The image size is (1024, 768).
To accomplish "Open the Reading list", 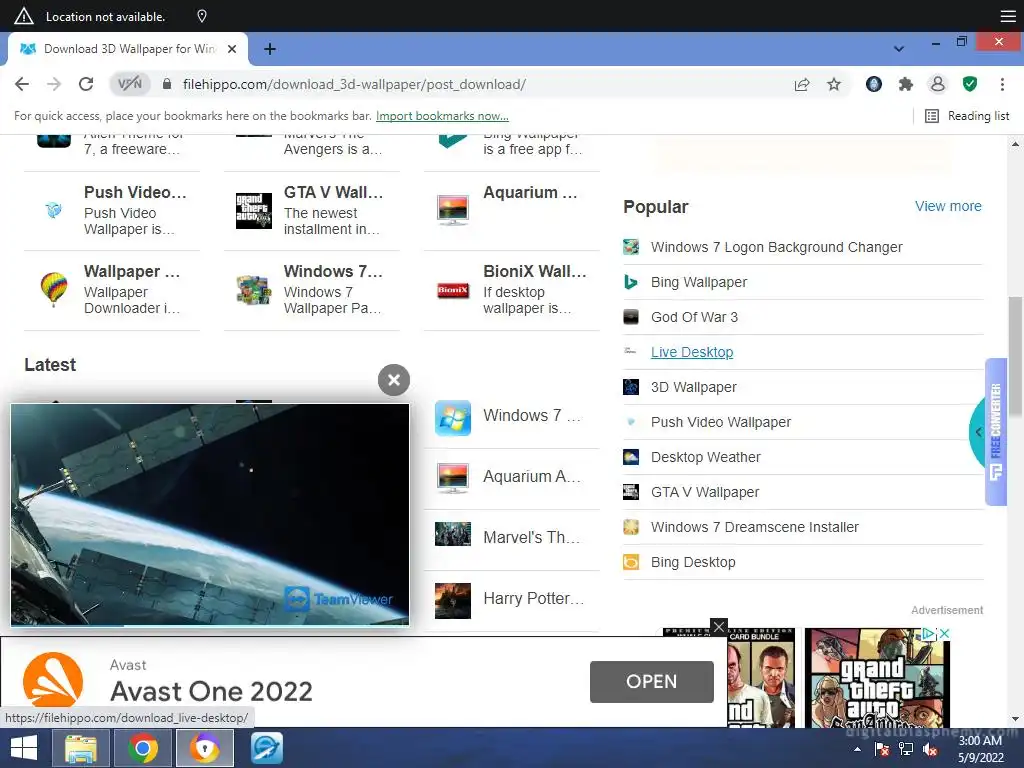I will click(x=967, y=116).
